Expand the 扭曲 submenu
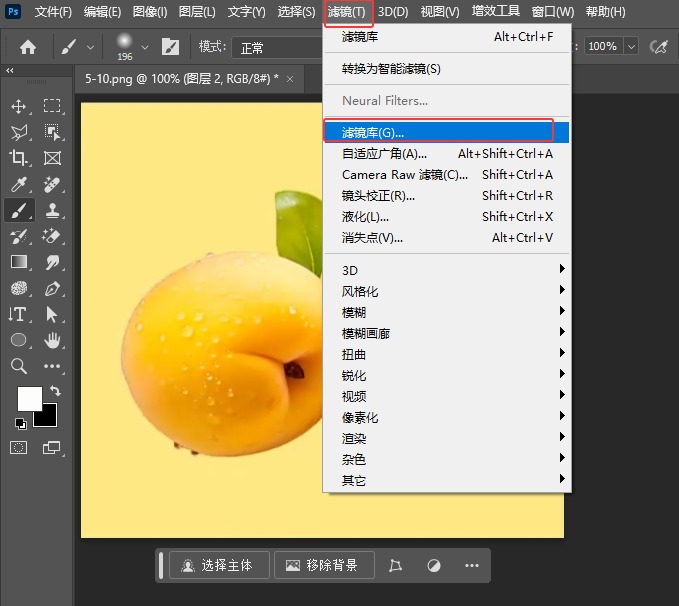The width and height of the screenshot is (679, 606). (447, 354)
